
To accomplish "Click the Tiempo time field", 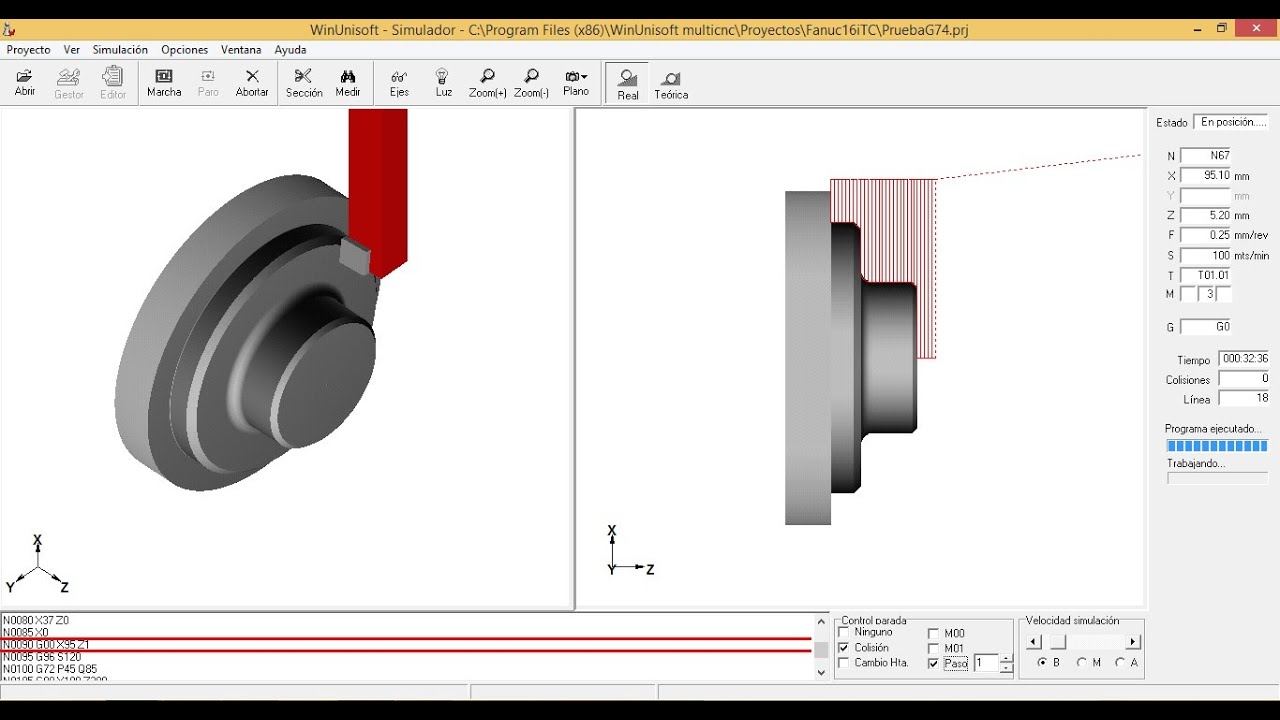I will pyautogui.click(x=1244, y=359).
